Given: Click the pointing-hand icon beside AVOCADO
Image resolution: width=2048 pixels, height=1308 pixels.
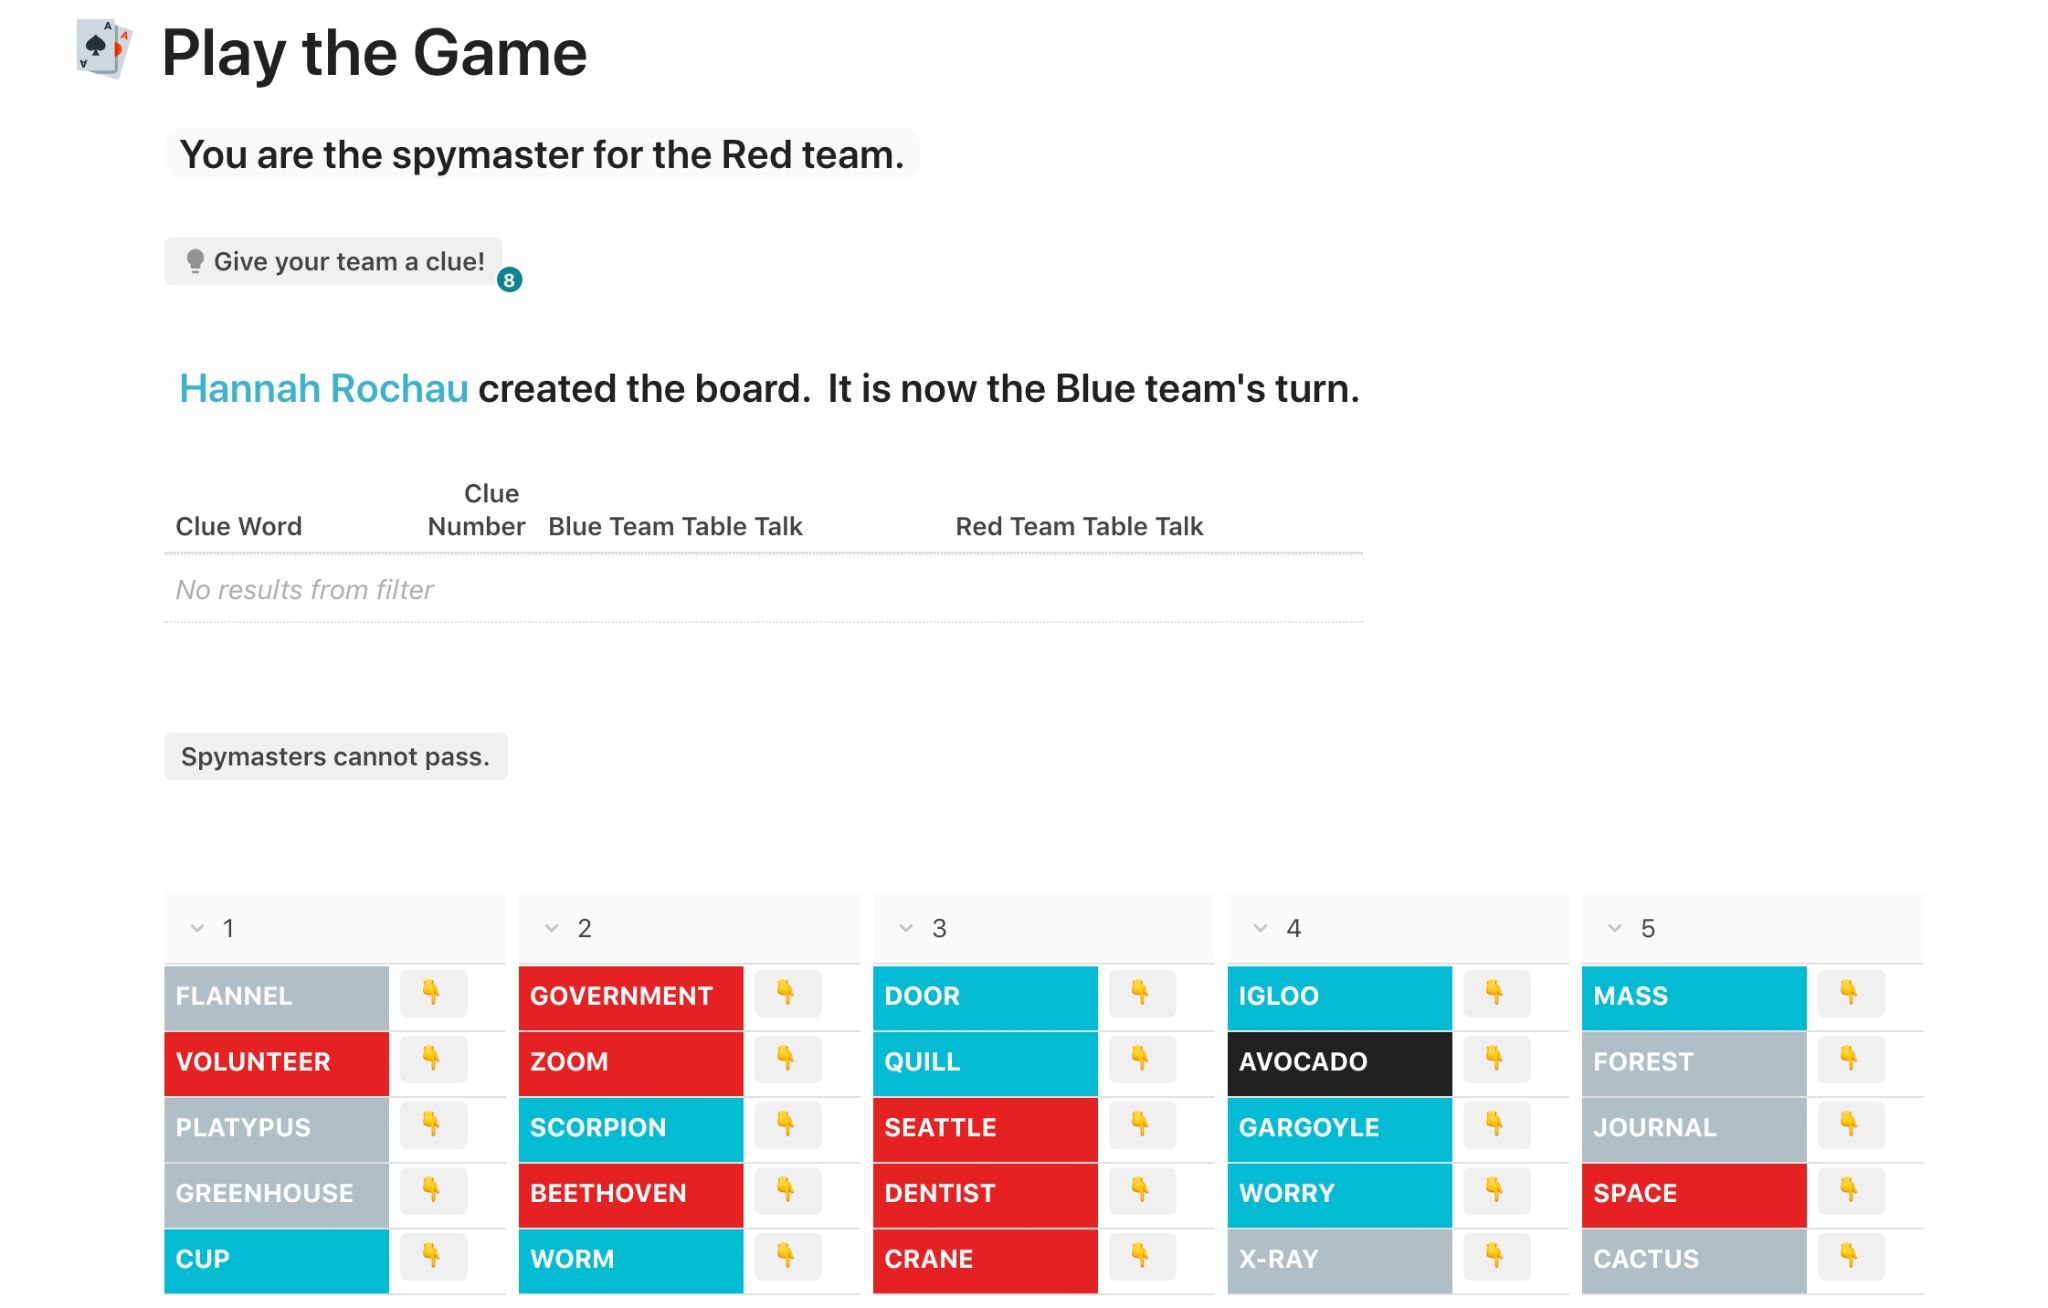Looking at the screenshot, I should [1496, 1060].
